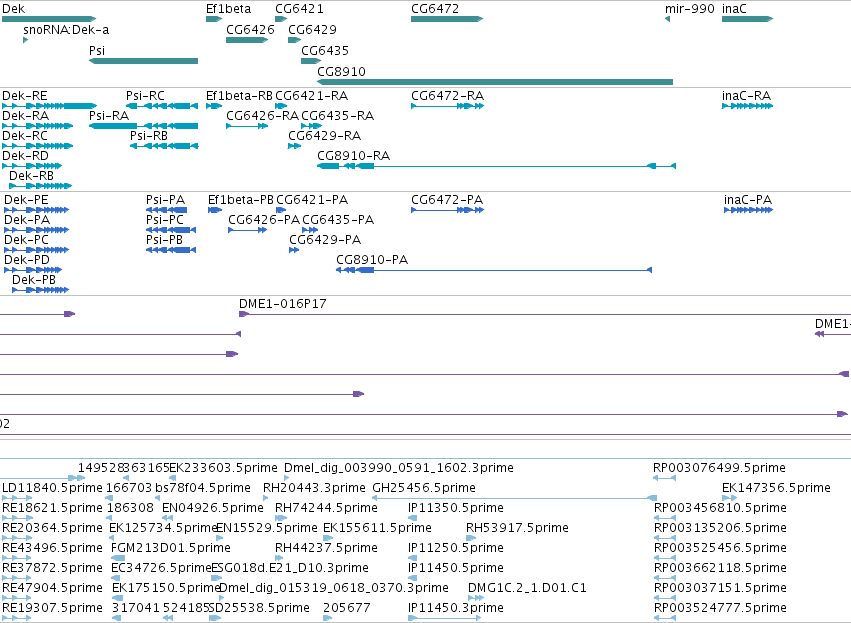Select the CG6429-RA transcript label
The height and width of the screenshot is (623, 851).
click(325, 136)
